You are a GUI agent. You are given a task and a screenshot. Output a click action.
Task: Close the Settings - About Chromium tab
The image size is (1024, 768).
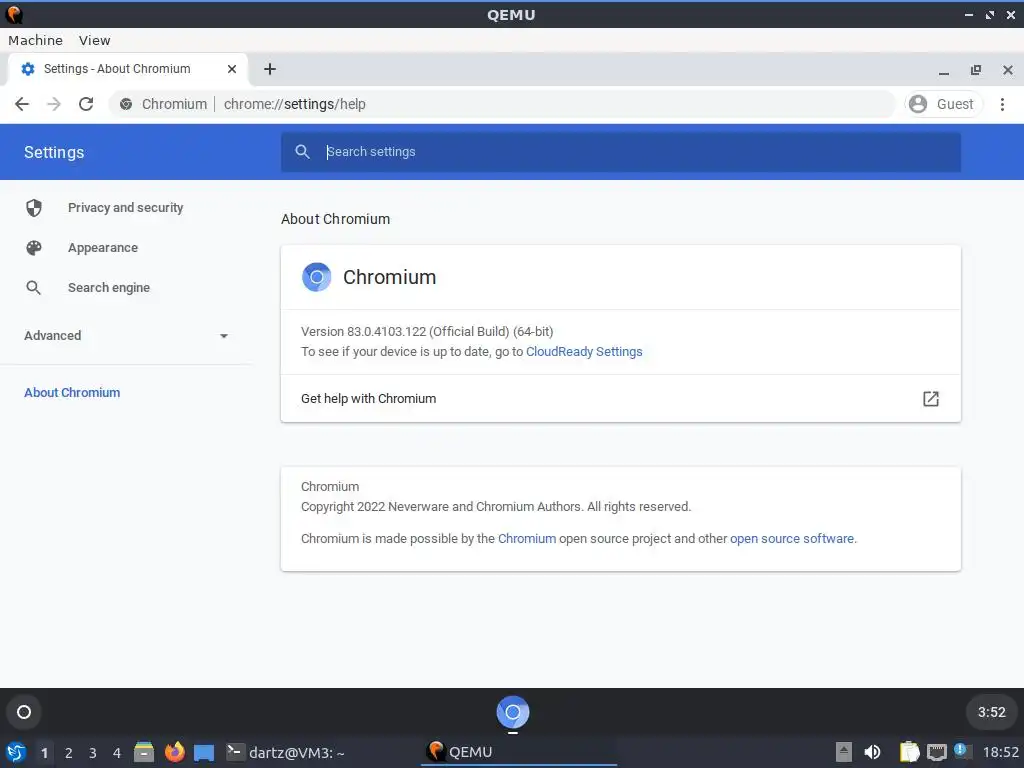[232, 69]
